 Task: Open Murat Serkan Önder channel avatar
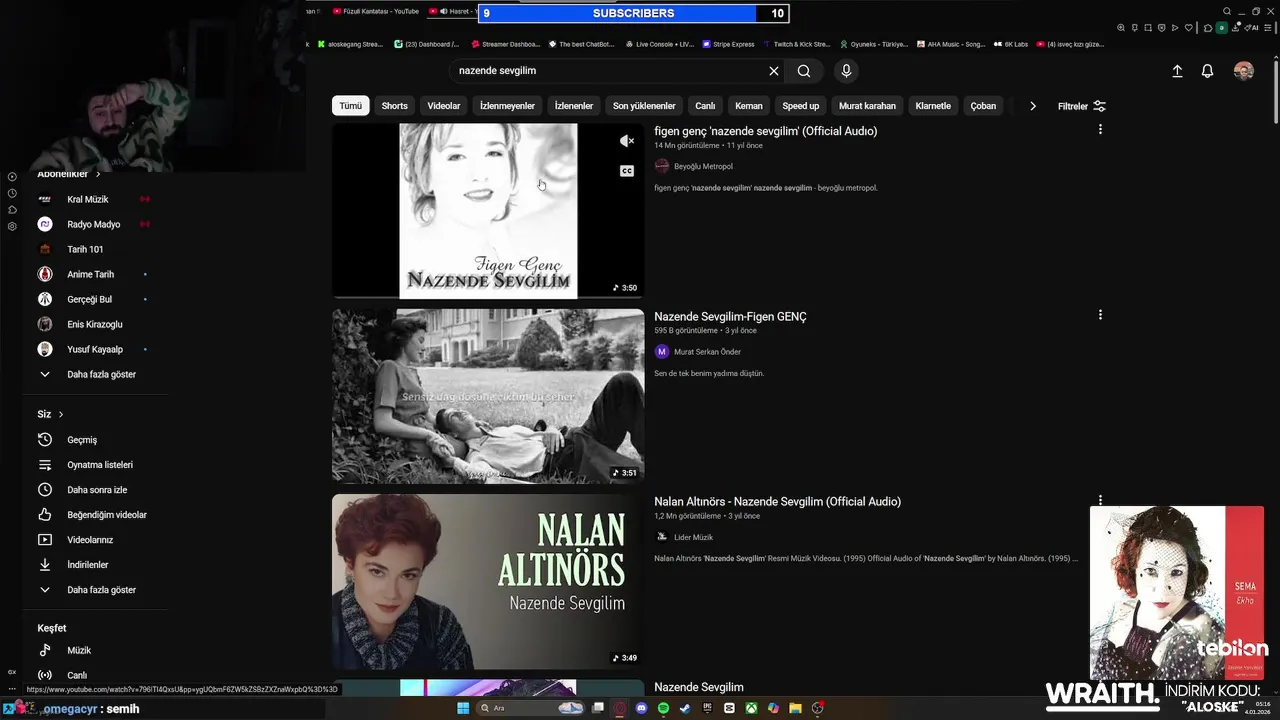click(x=661, y=351)
